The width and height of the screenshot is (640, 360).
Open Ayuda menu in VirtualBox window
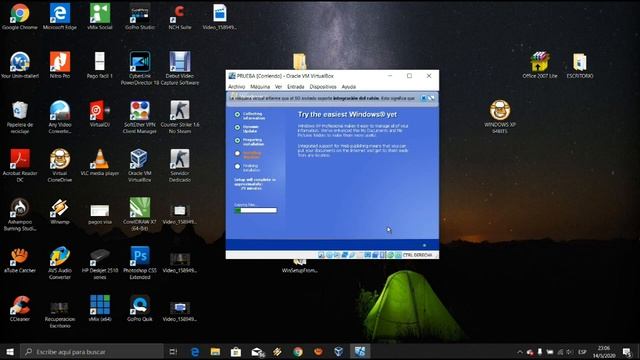coord(349,87)
